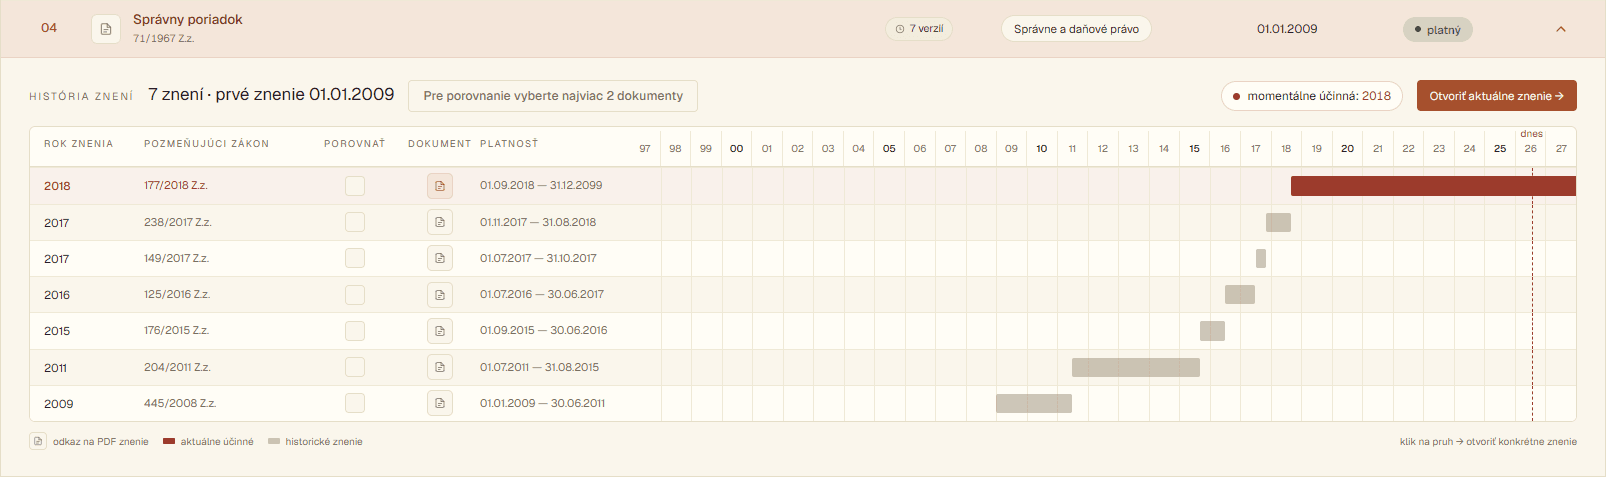The height and width of the screenshot is (477, 1606).
Task: Click validity '01.11.2017 — 31.08.2018'
Action: click(x=538, y=222)
